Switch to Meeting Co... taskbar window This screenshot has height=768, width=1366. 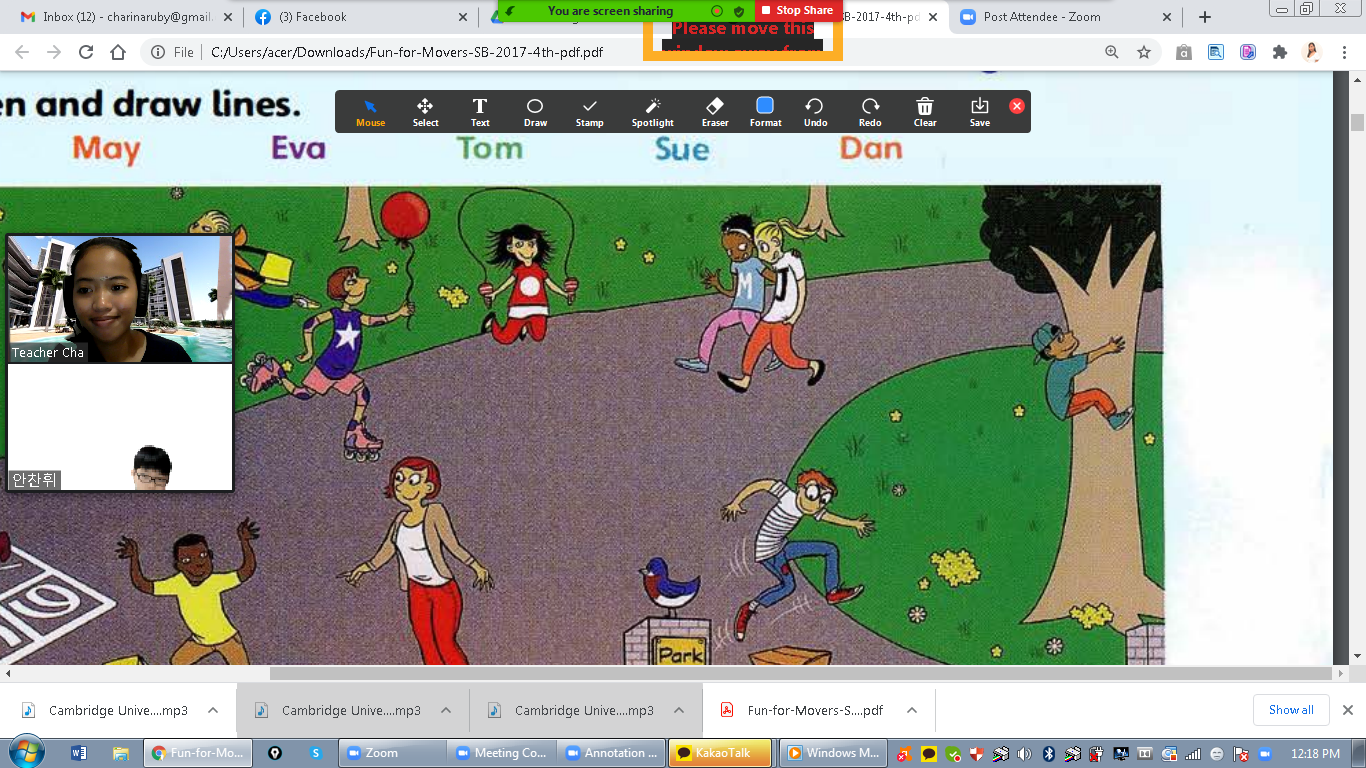(x=501, y=753)
